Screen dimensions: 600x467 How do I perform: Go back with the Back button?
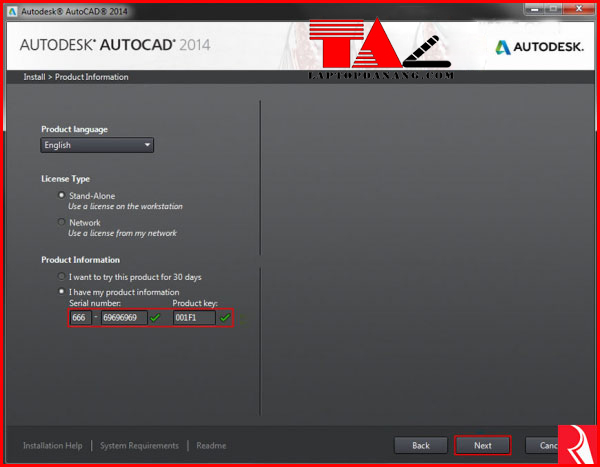tap(421, 445)
